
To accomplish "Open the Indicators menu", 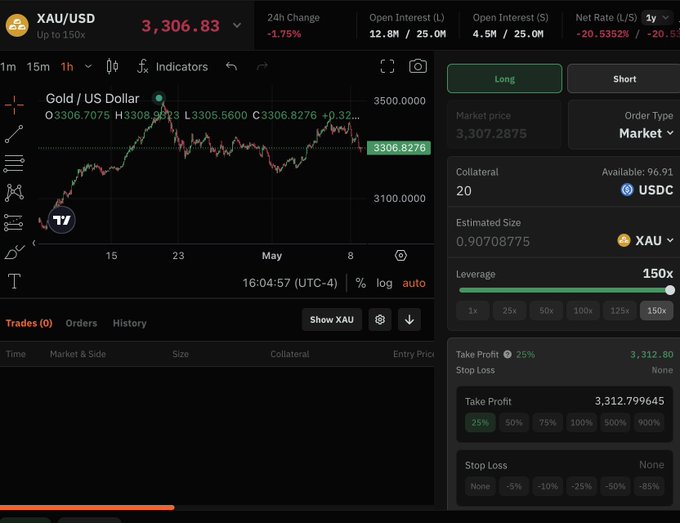I will click(x=173, y=66).
